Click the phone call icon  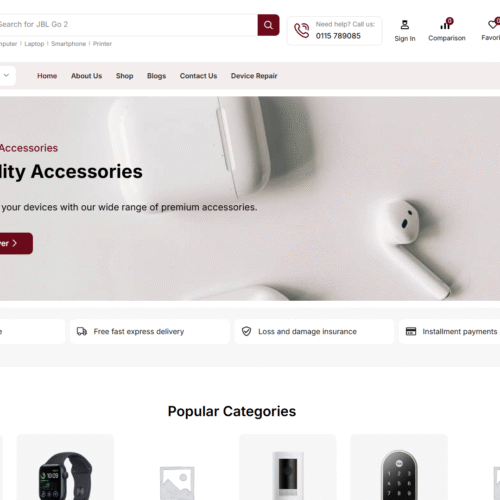point(302,30)
